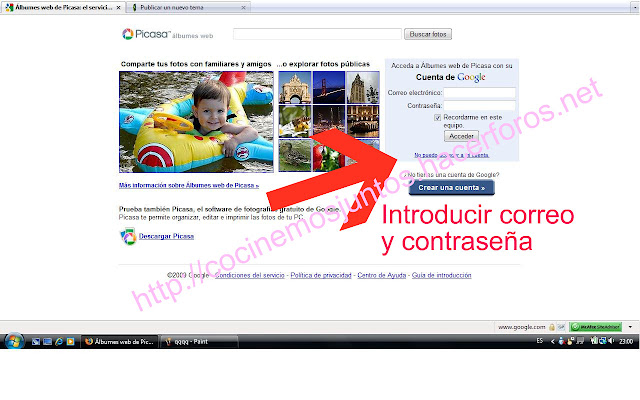Click the Picasa download icon beside Descargar Picasa
The width and height of the screenshot is (640, 400).
[128, 236]
